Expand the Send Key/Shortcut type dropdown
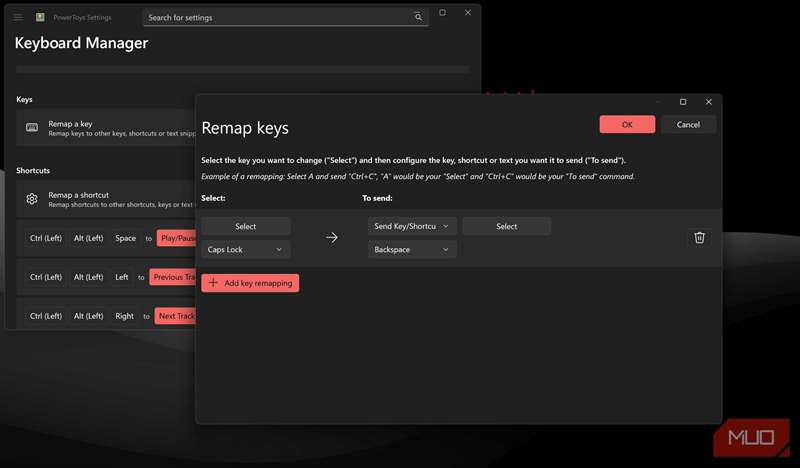The image size is (800, 468). tap(412, 226)
